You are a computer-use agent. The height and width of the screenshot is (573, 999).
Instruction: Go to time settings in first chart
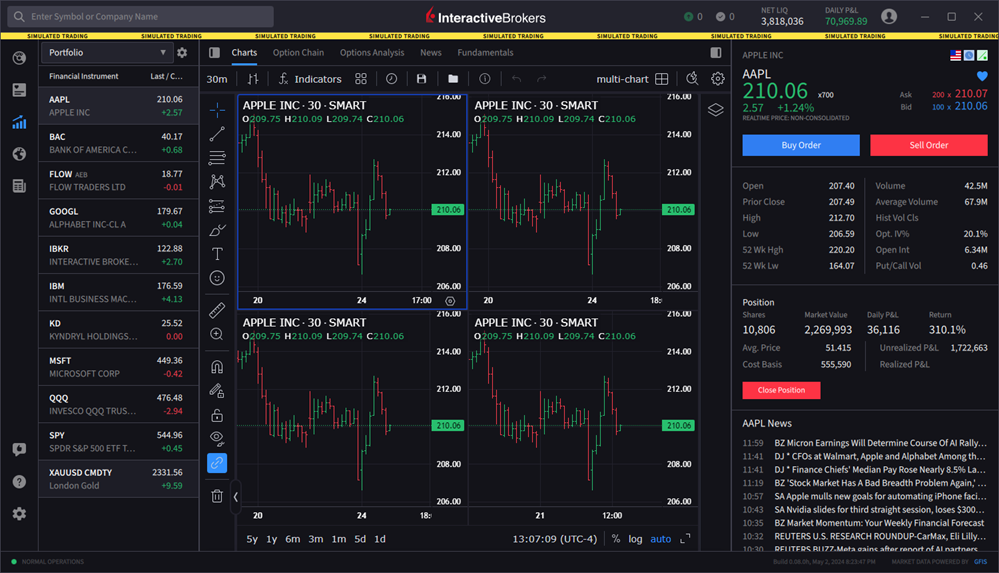click(x=450, y=301)
